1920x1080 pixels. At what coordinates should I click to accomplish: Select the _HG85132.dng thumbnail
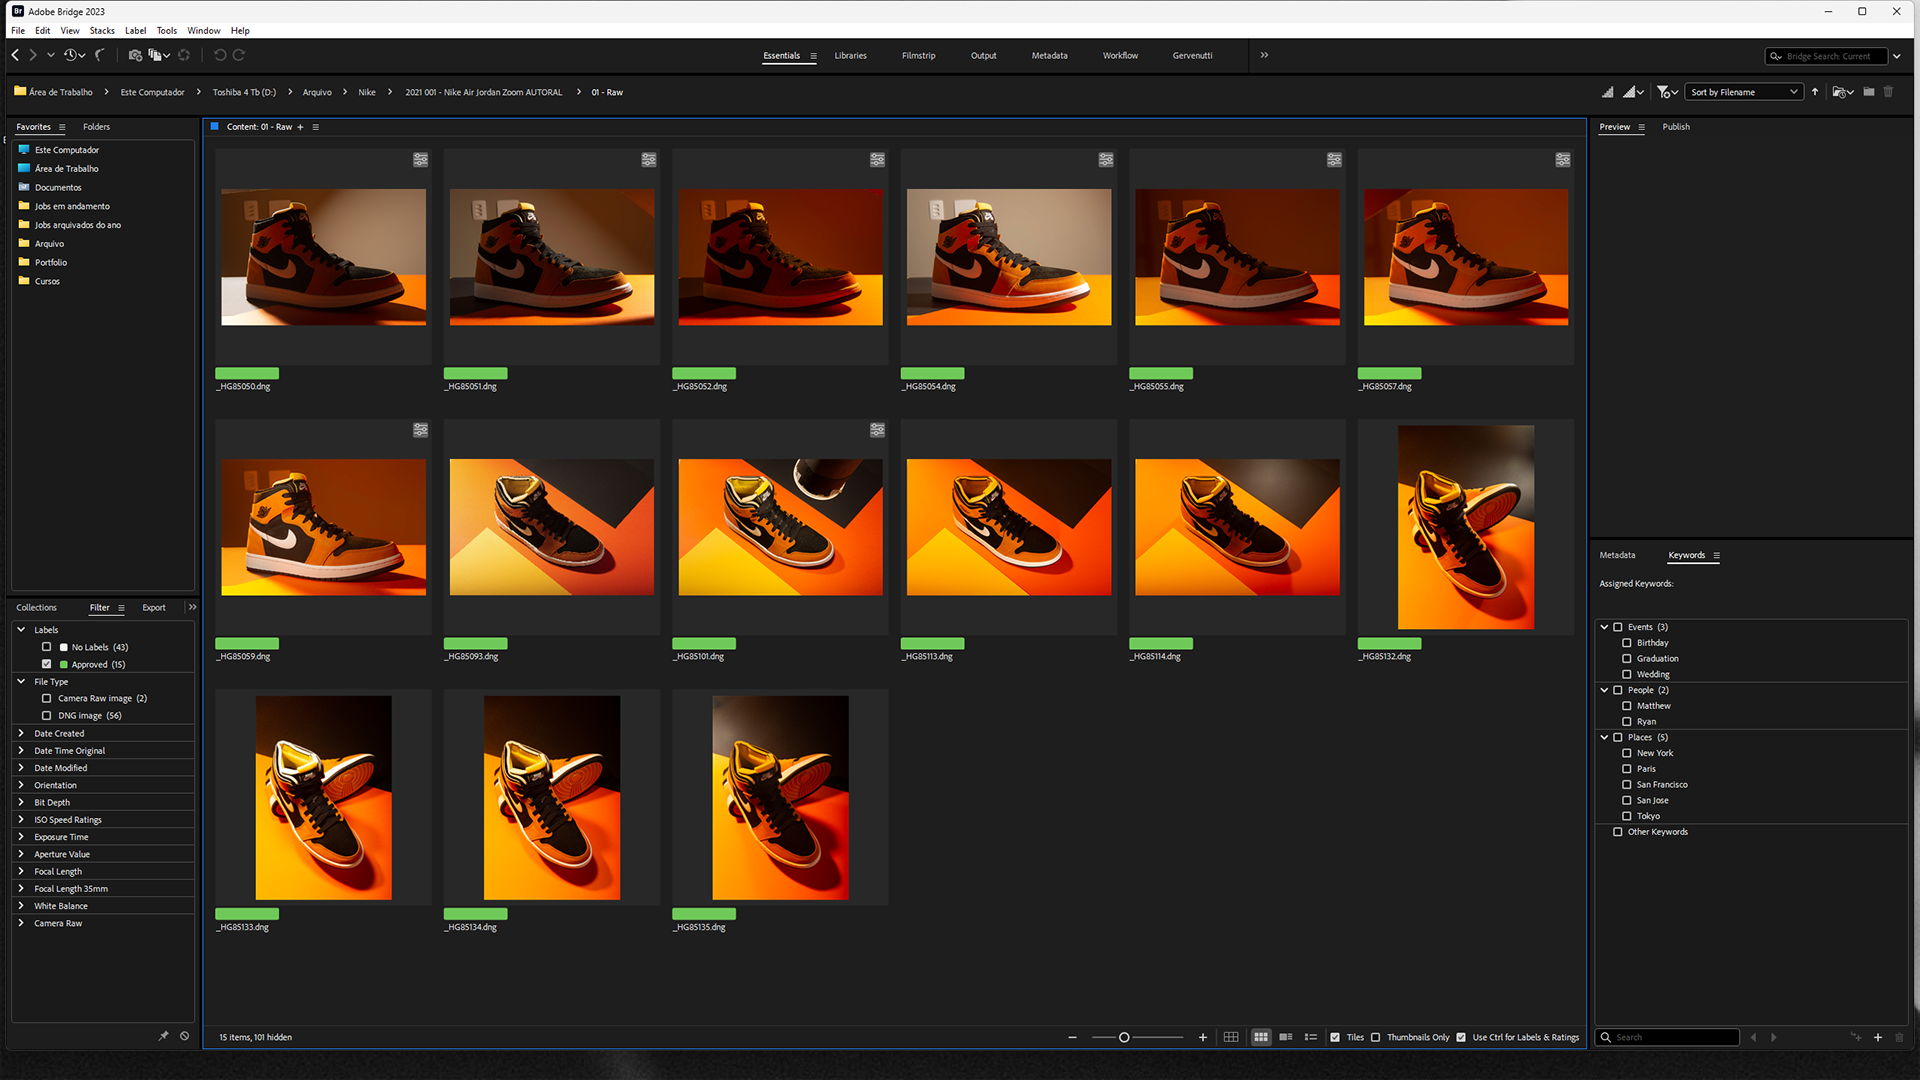pyautogui.click(x=1465, y=527)
